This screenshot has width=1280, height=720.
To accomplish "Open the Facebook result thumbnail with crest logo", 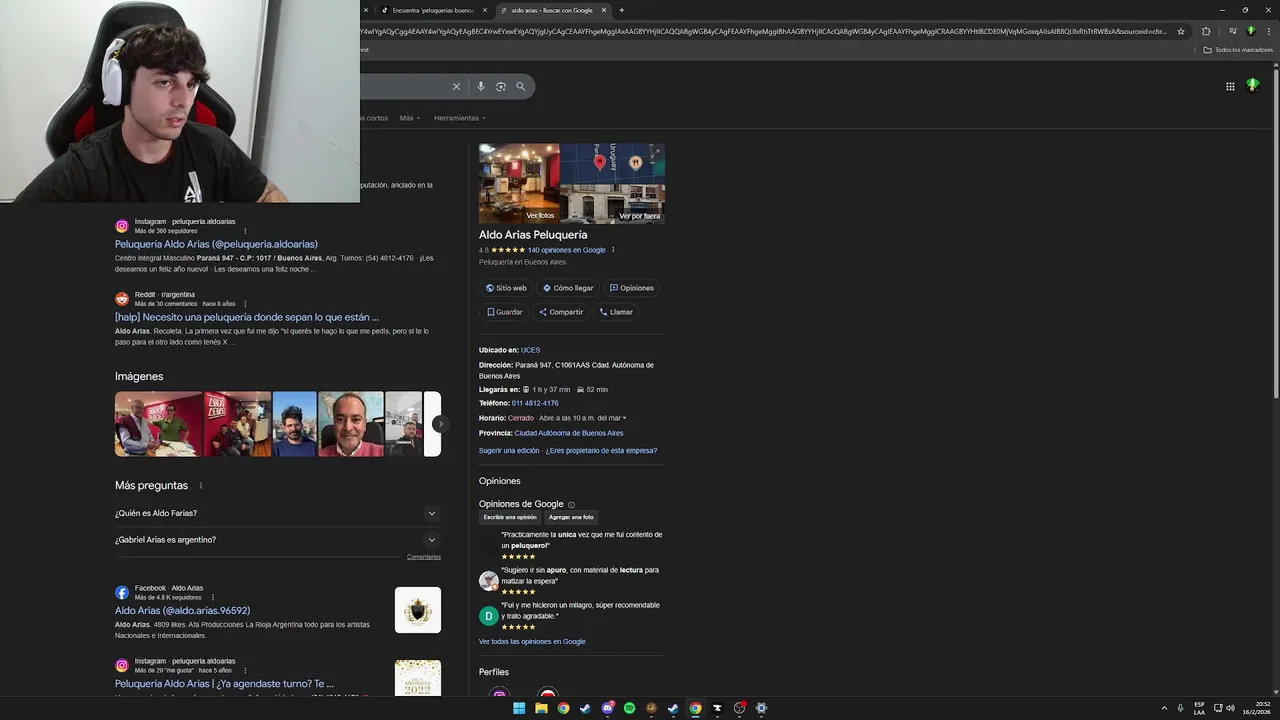I will click(x=418, y=610).
